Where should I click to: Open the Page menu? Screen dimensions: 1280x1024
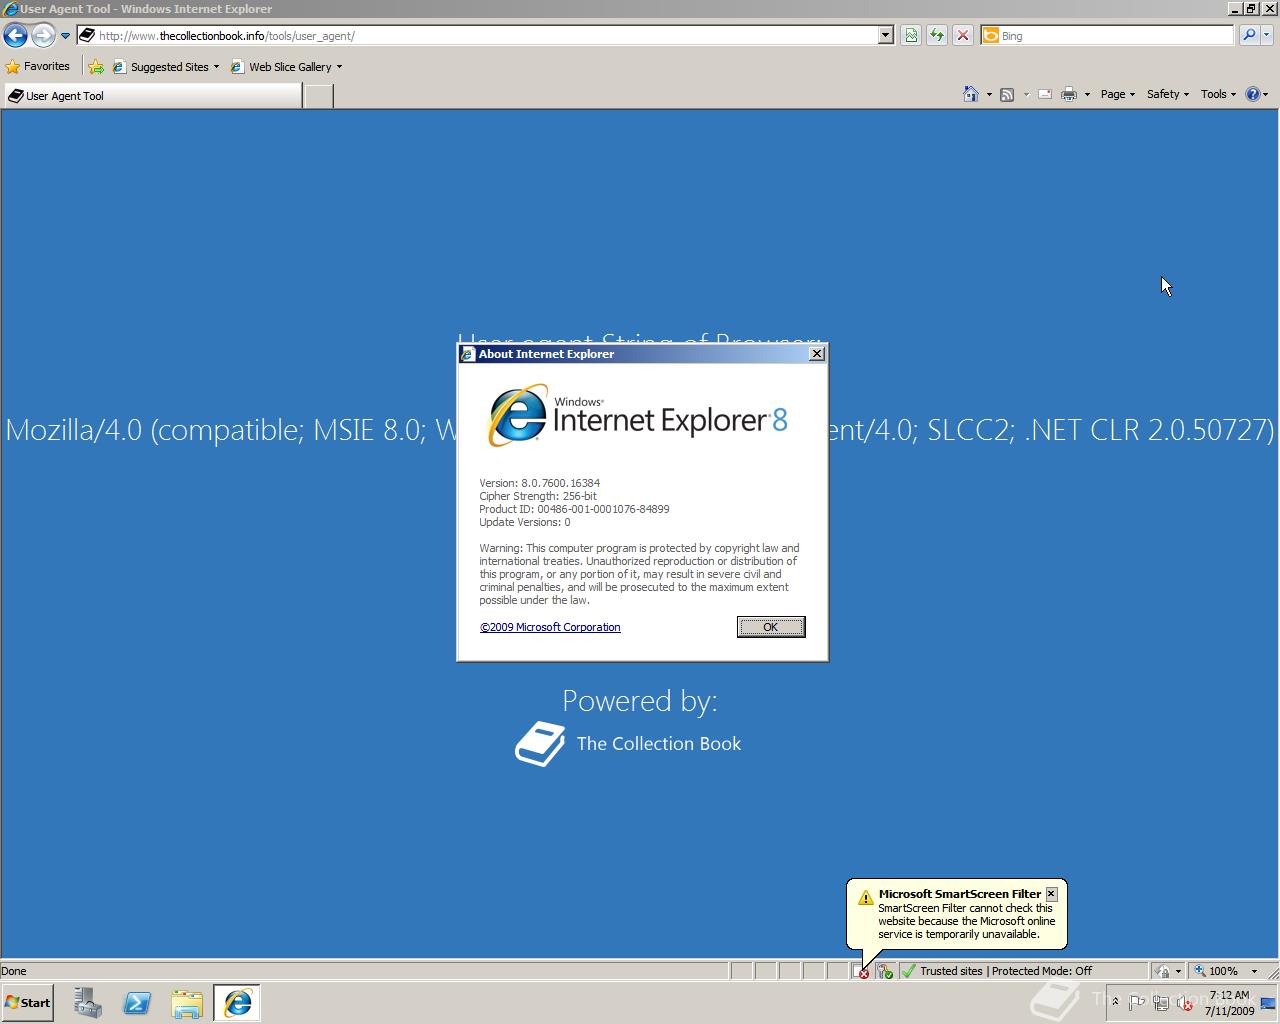(1117, 94)
